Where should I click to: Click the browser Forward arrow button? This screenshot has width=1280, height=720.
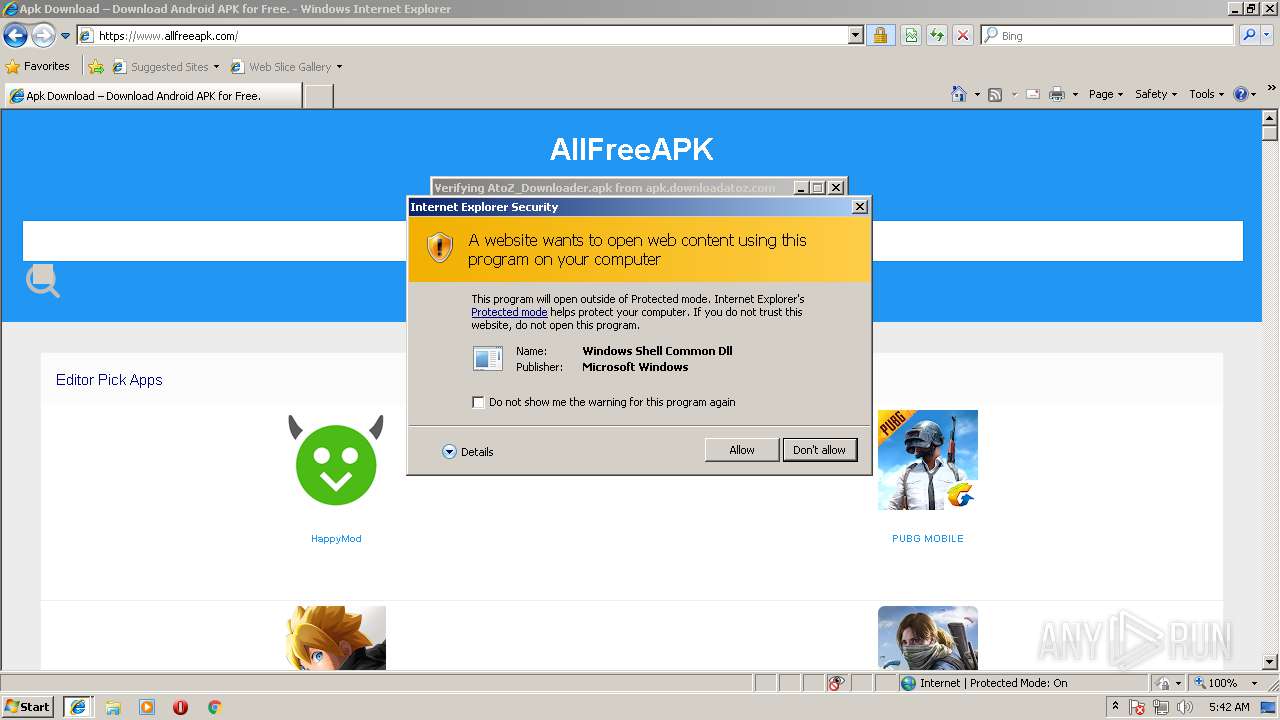43,36
